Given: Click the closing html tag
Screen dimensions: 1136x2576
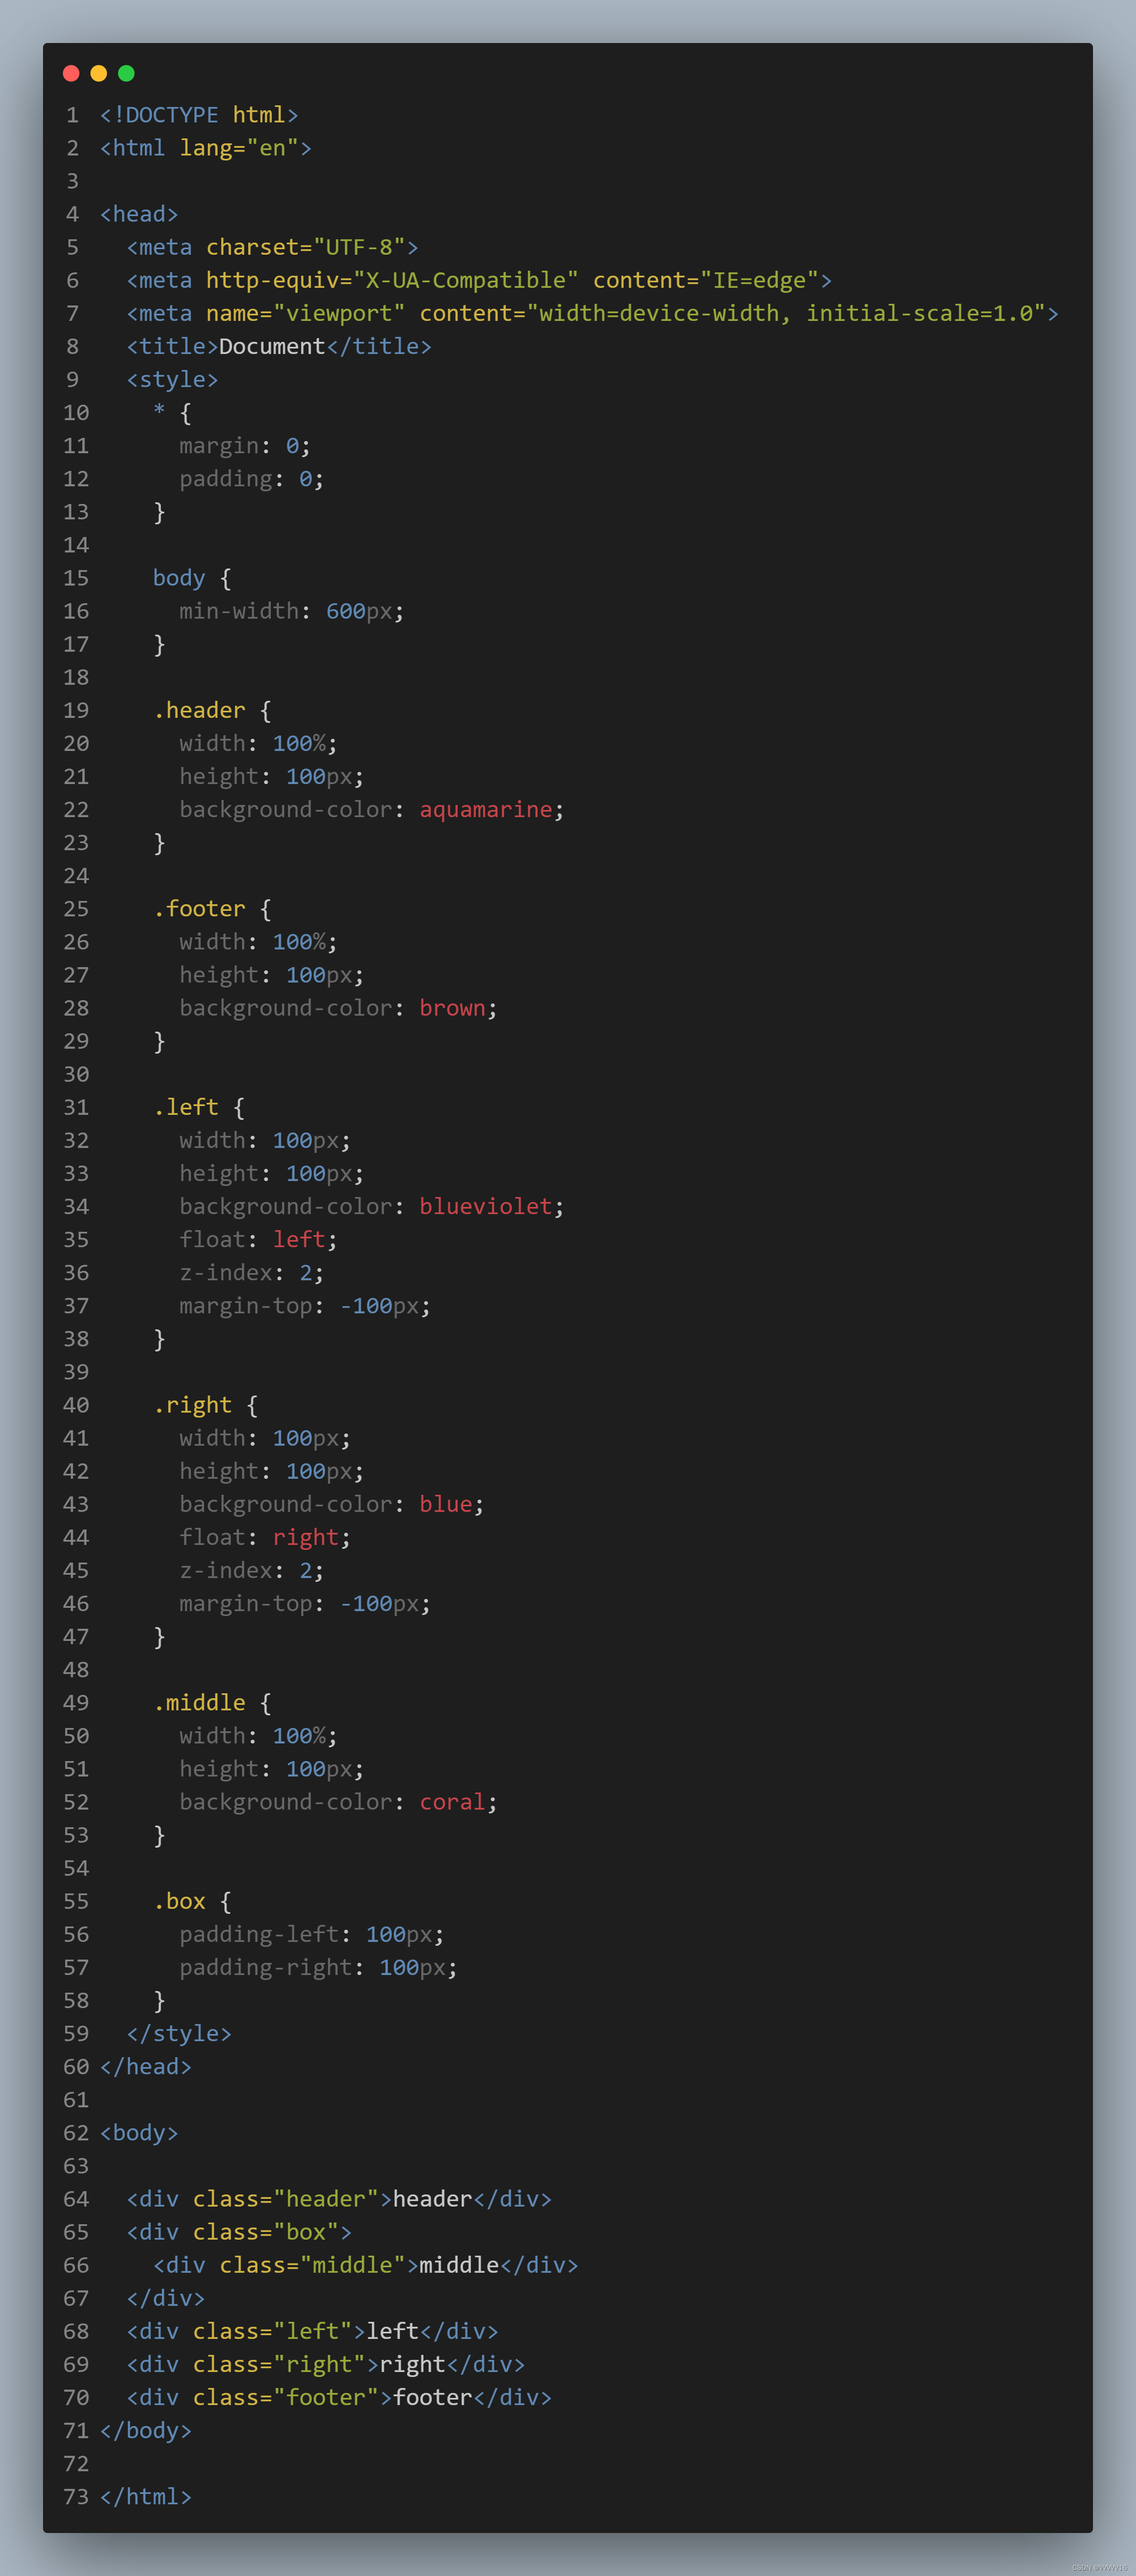Looking at the screenshot, I should click(x=146, y=2496).
